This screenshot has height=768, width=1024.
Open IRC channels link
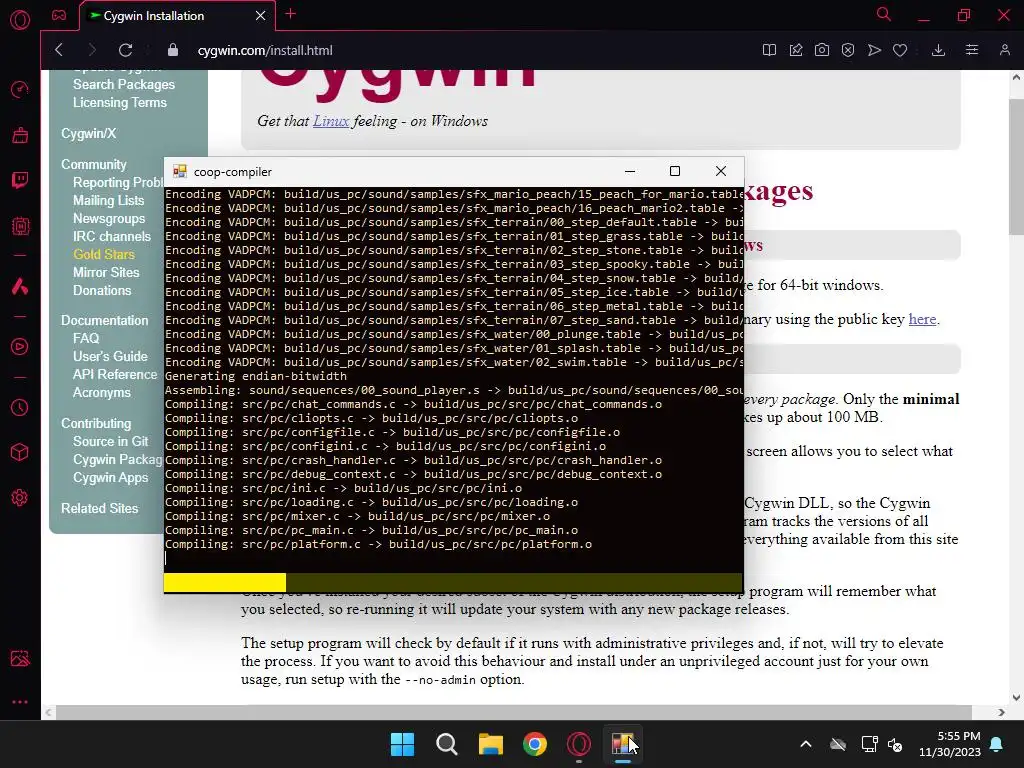coord(112,236)
